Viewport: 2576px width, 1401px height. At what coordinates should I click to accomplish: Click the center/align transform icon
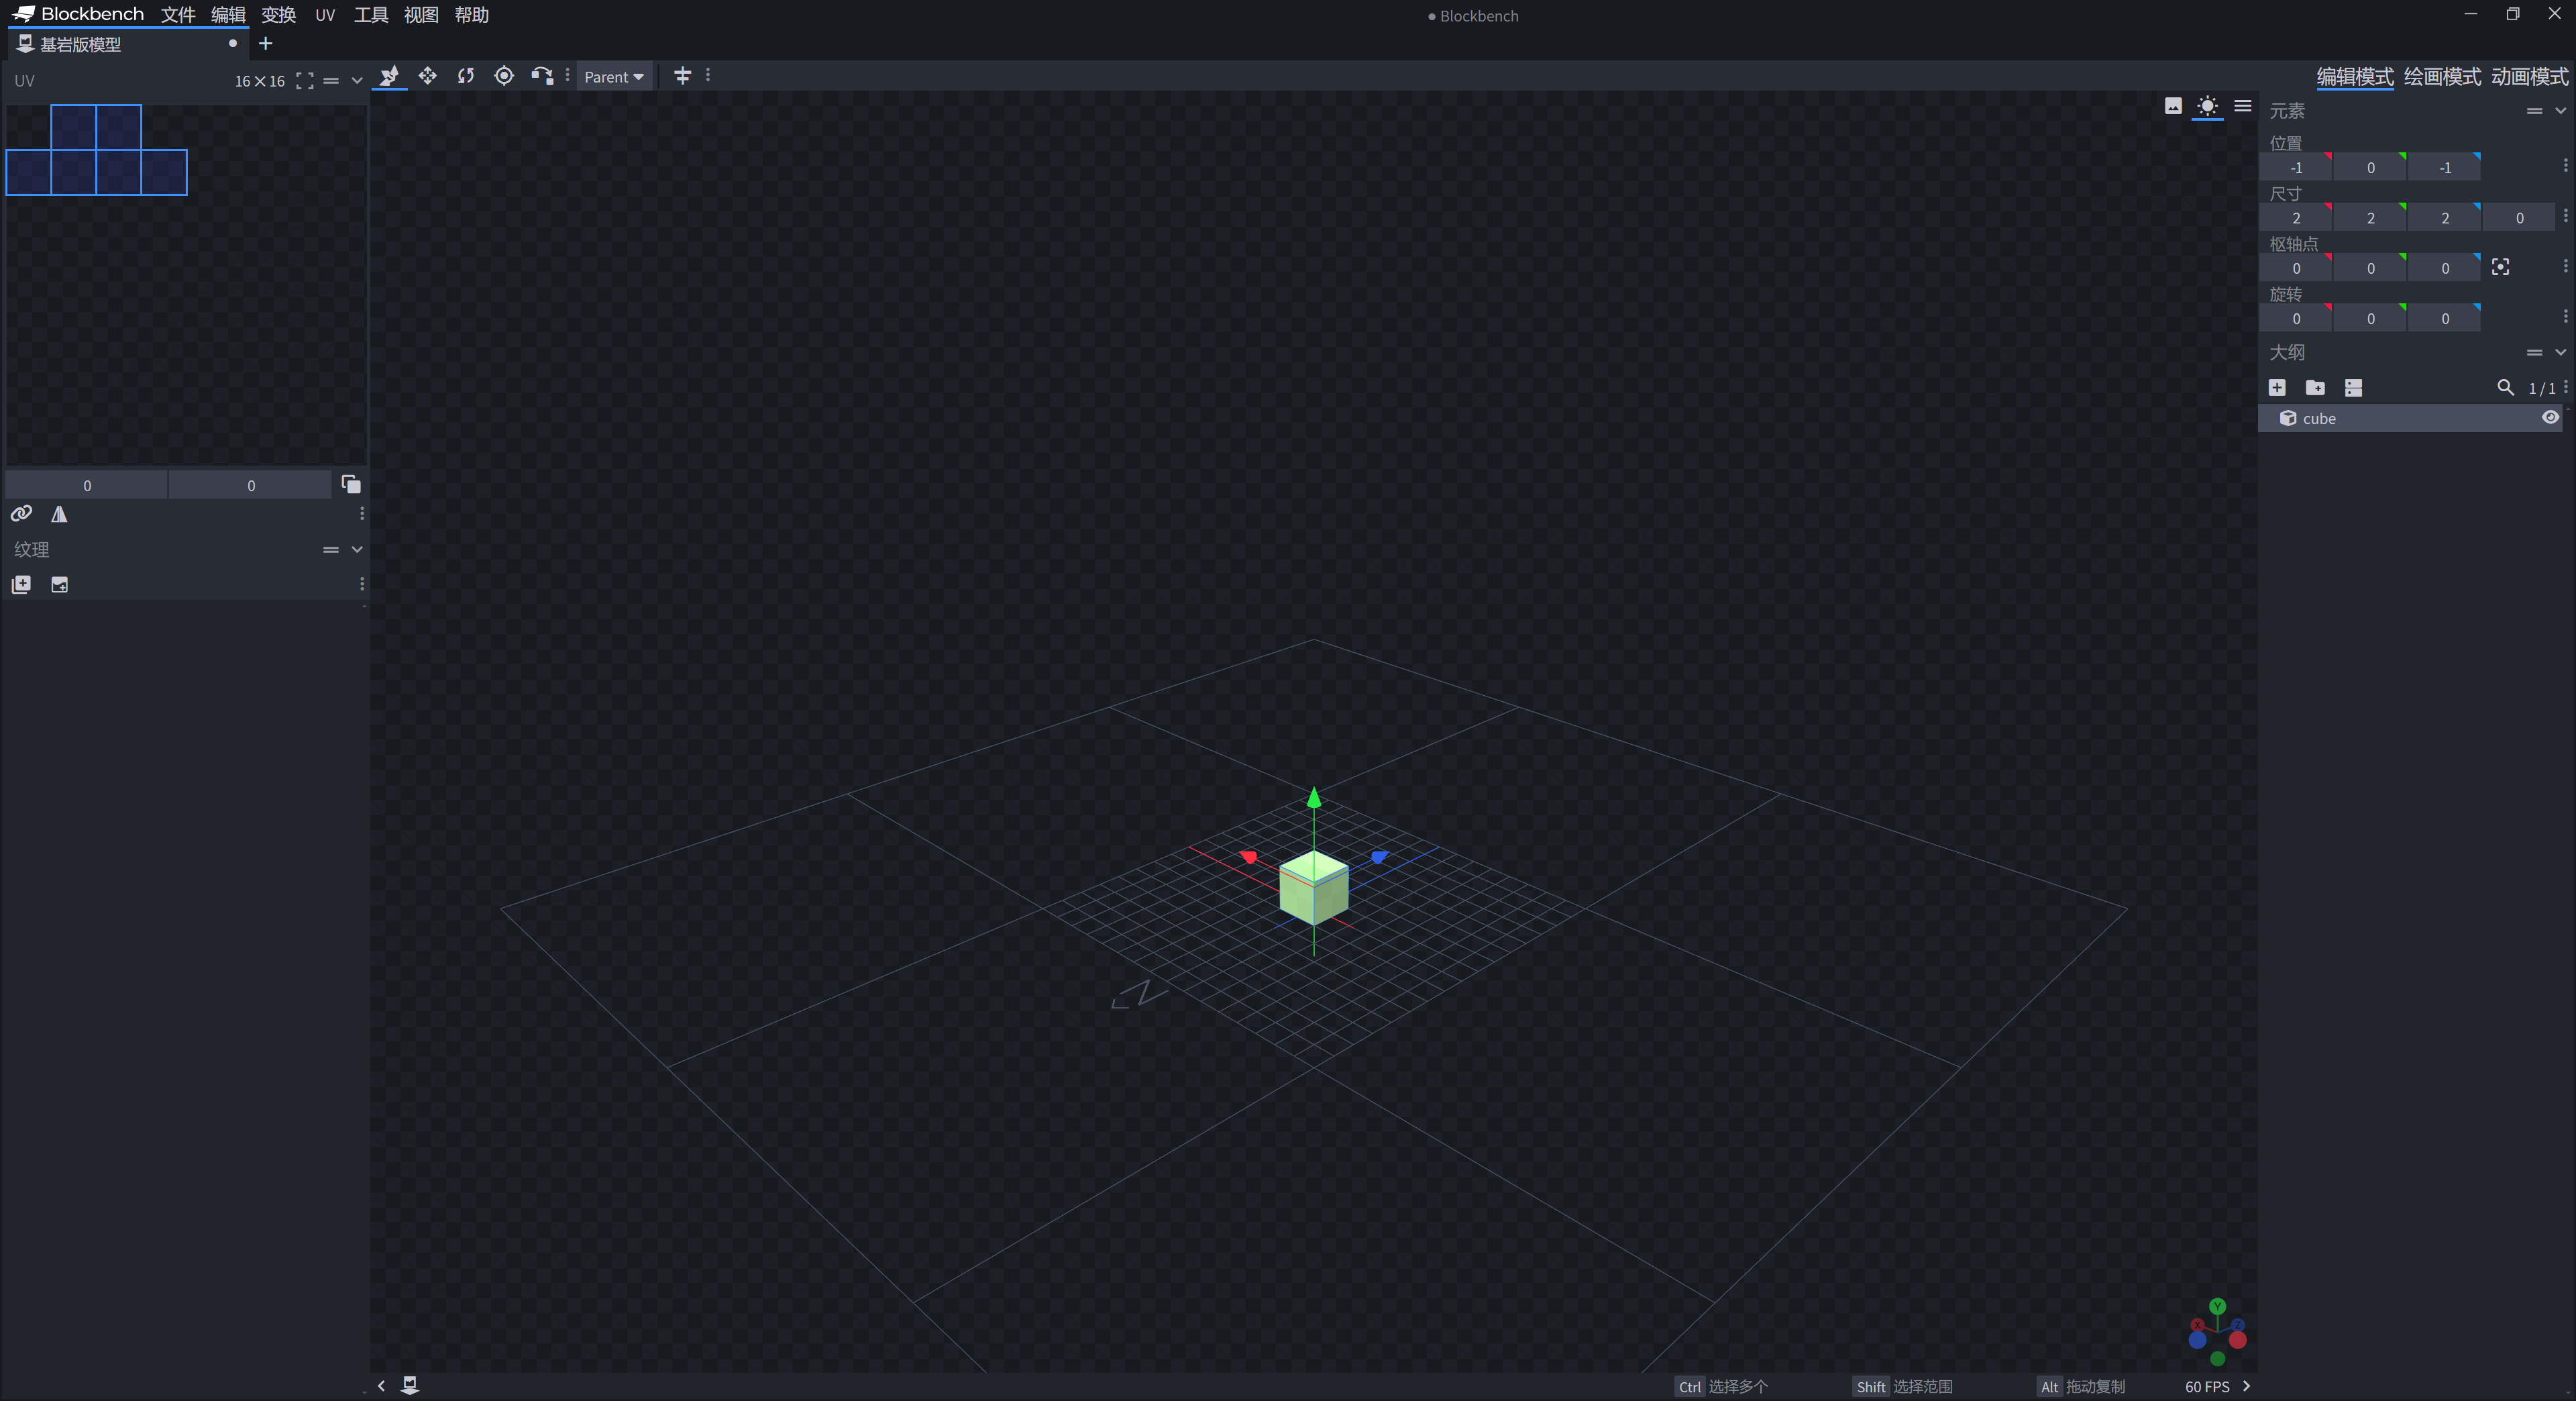tap(683, 76)
